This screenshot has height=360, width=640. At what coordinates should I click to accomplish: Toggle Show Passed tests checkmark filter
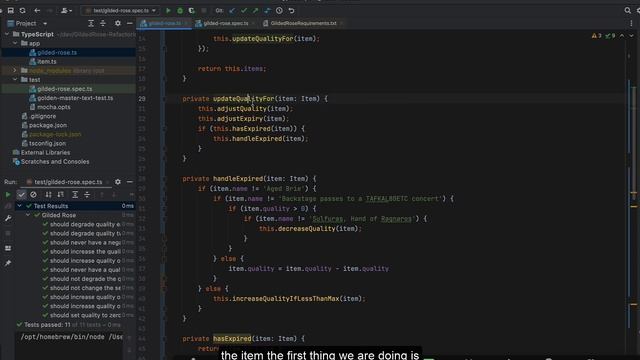(21, 195)
